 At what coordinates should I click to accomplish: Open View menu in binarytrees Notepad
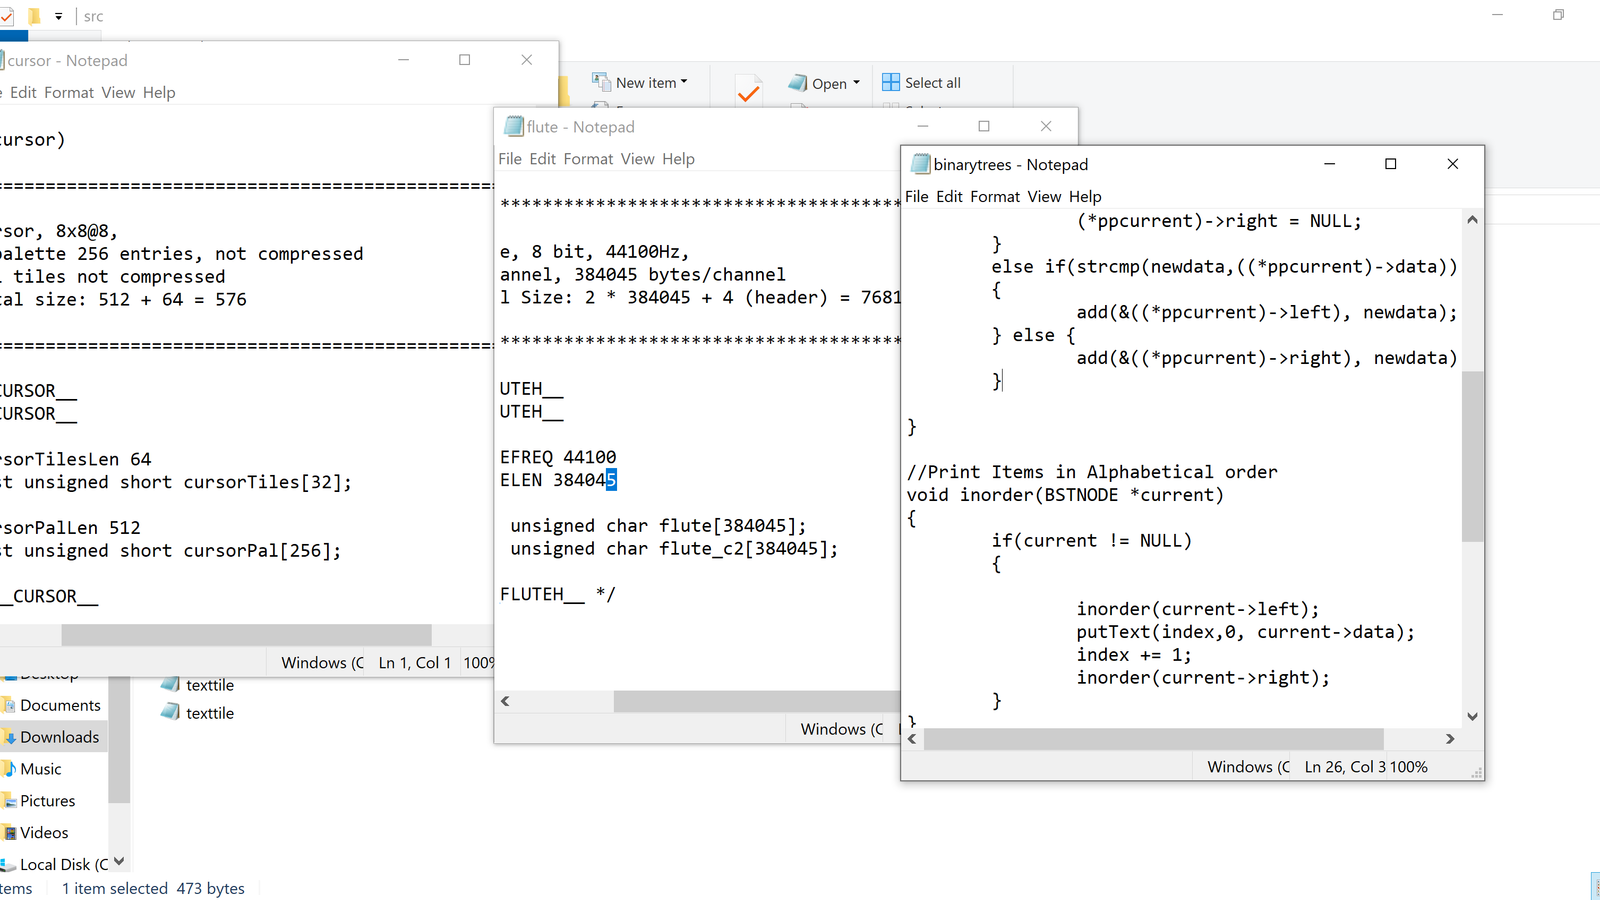pos(1044,197)
